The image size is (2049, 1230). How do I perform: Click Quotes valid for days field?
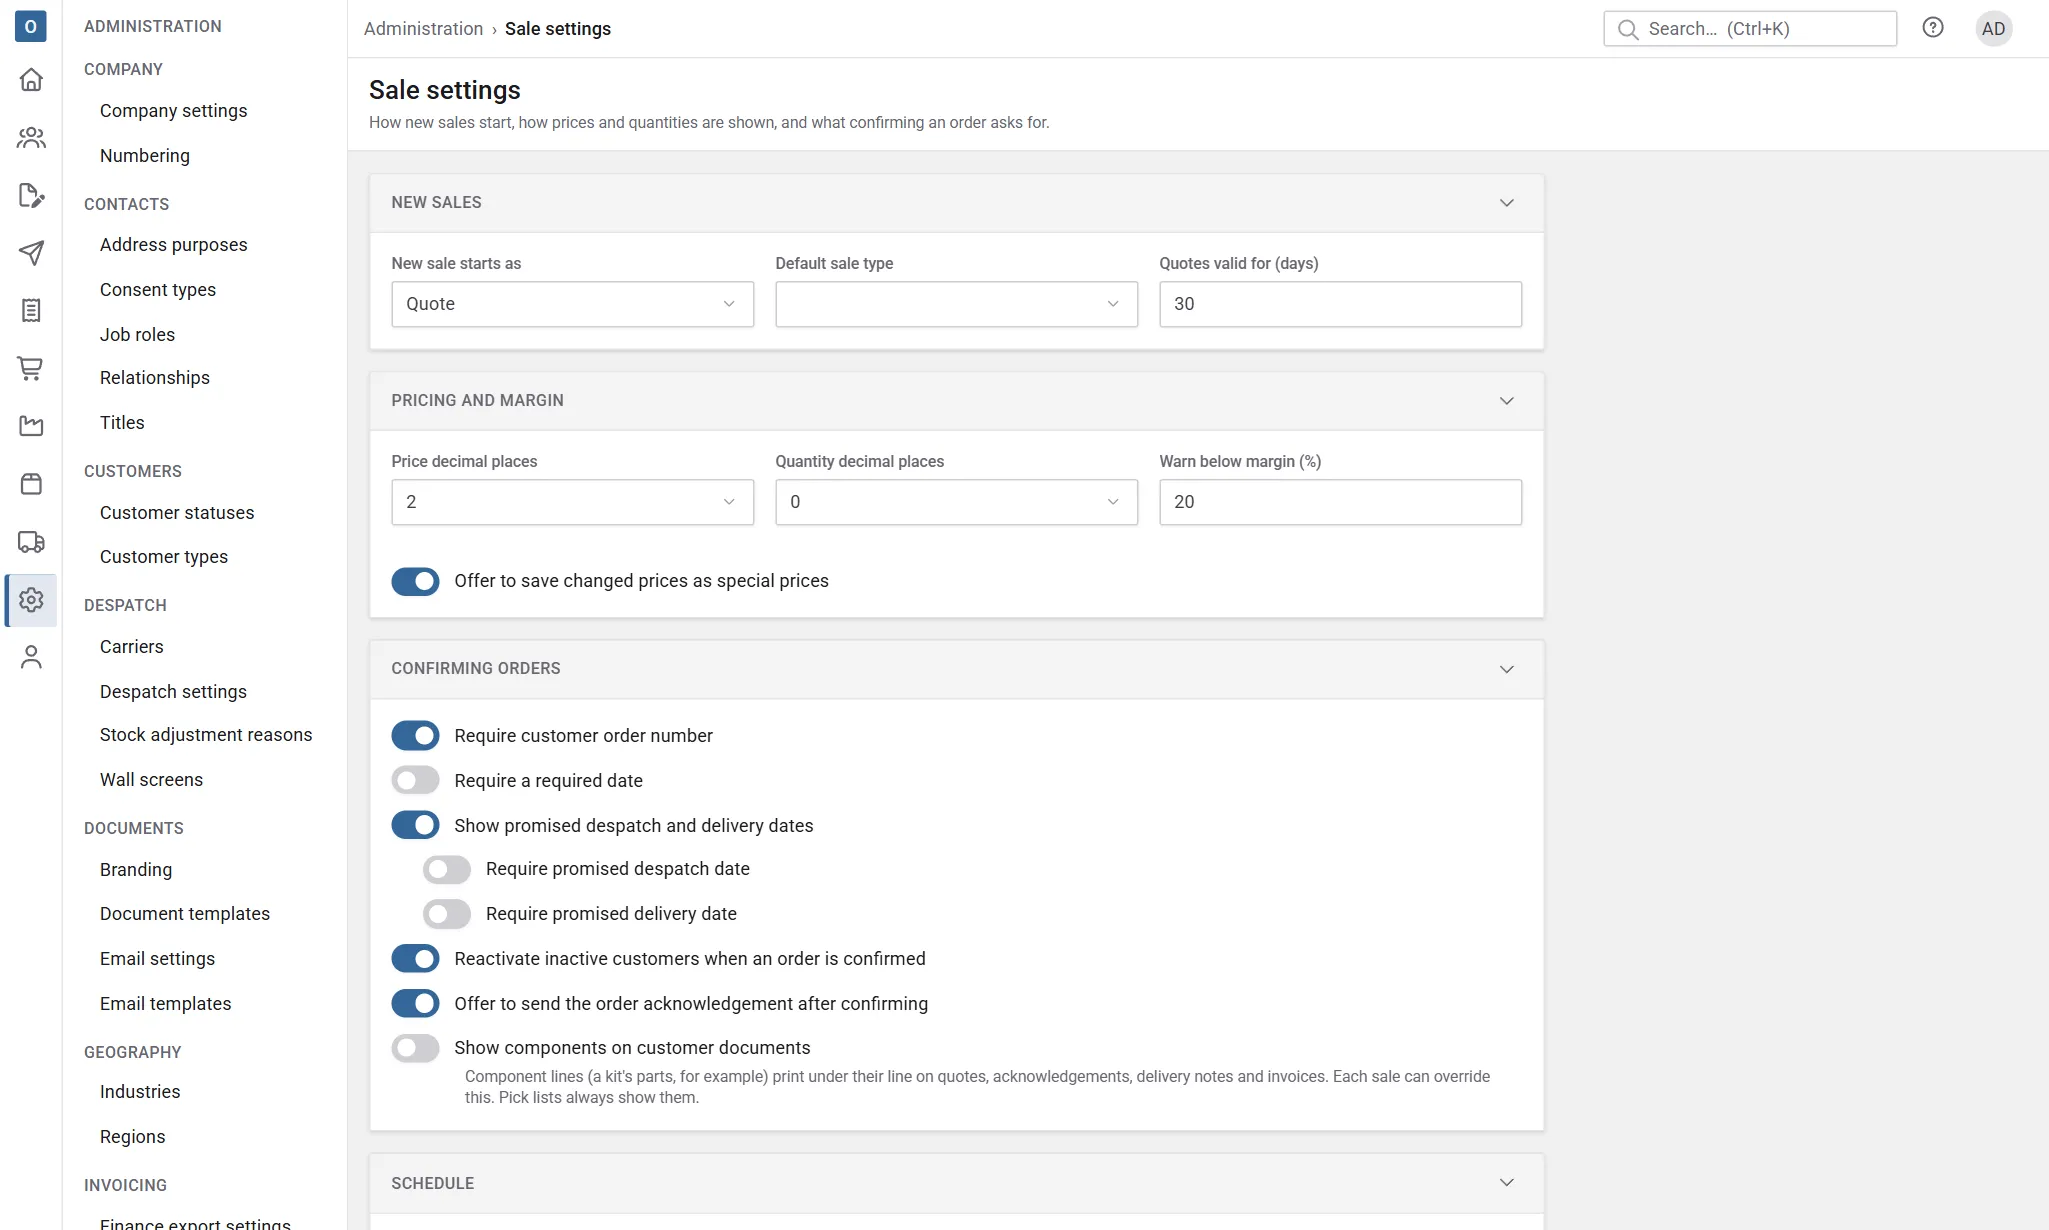click(x=1340, y=304)
